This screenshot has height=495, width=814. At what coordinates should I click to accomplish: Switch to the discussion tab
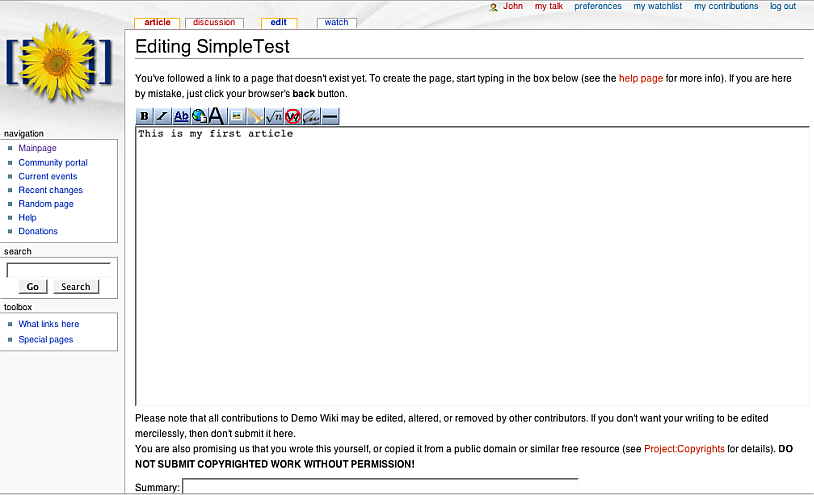click(x=214, y=22)
